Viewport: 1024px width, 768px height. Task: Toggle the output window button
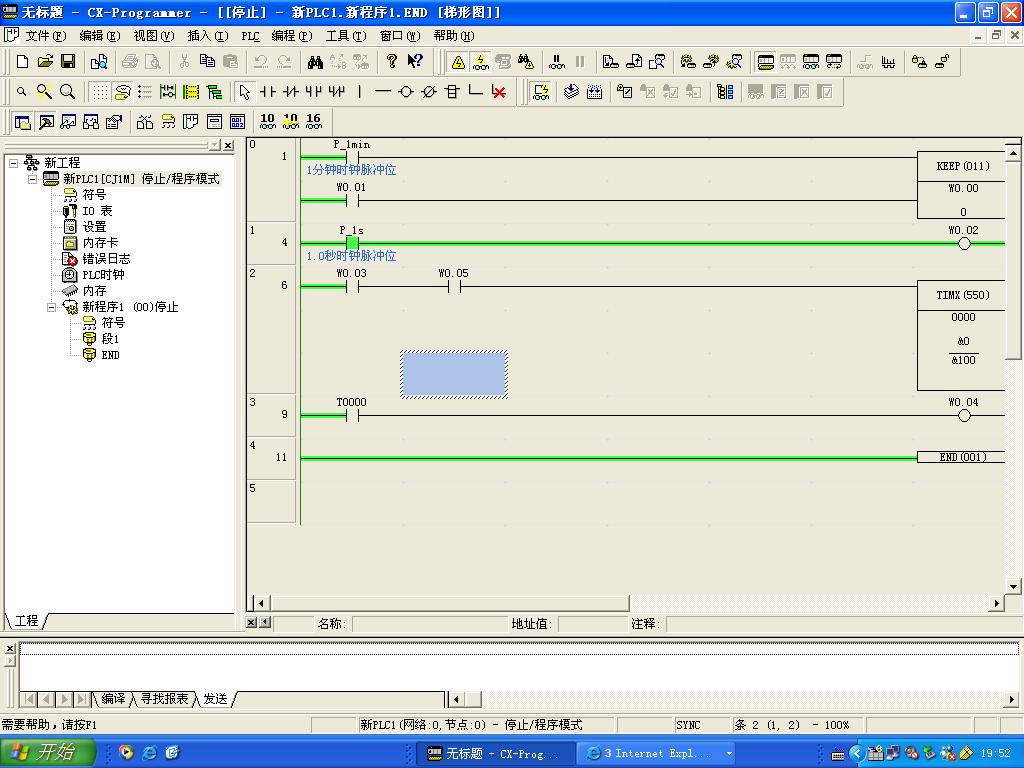[46, 122]
